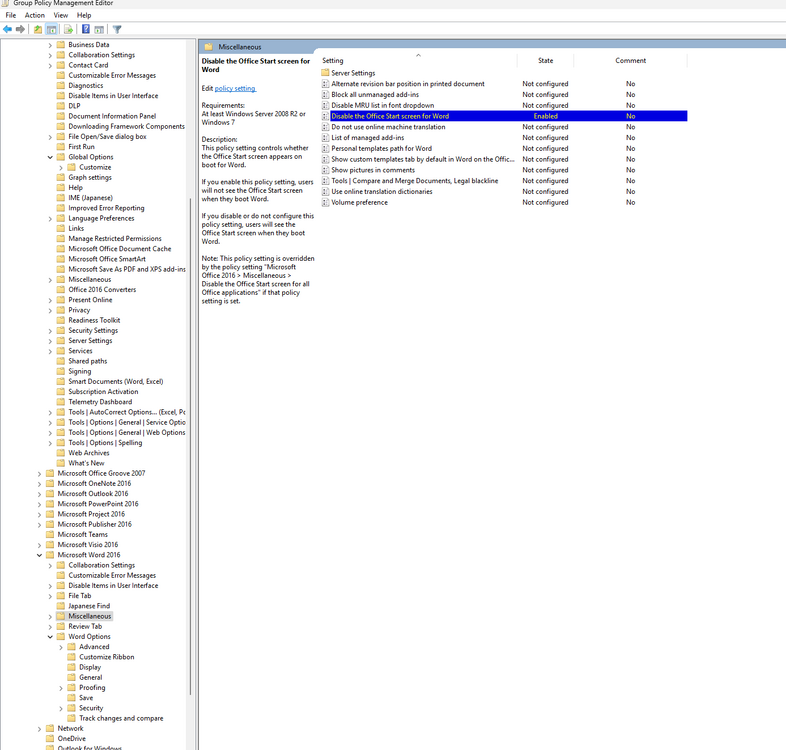Screen dimensions: 786x750
Task: Select First Run in the tree
Action: click(x=81, y=147)
